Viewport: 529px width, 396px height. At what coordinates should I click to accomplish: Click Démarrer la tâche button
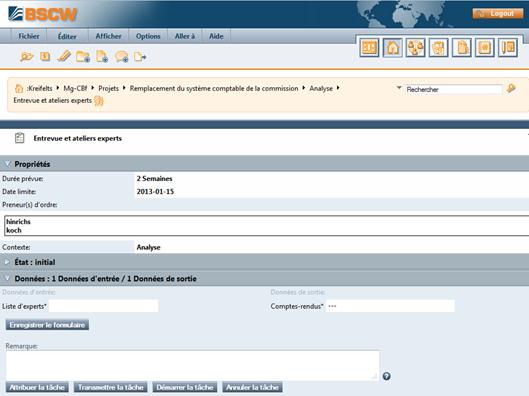click(x=185, y=387)
